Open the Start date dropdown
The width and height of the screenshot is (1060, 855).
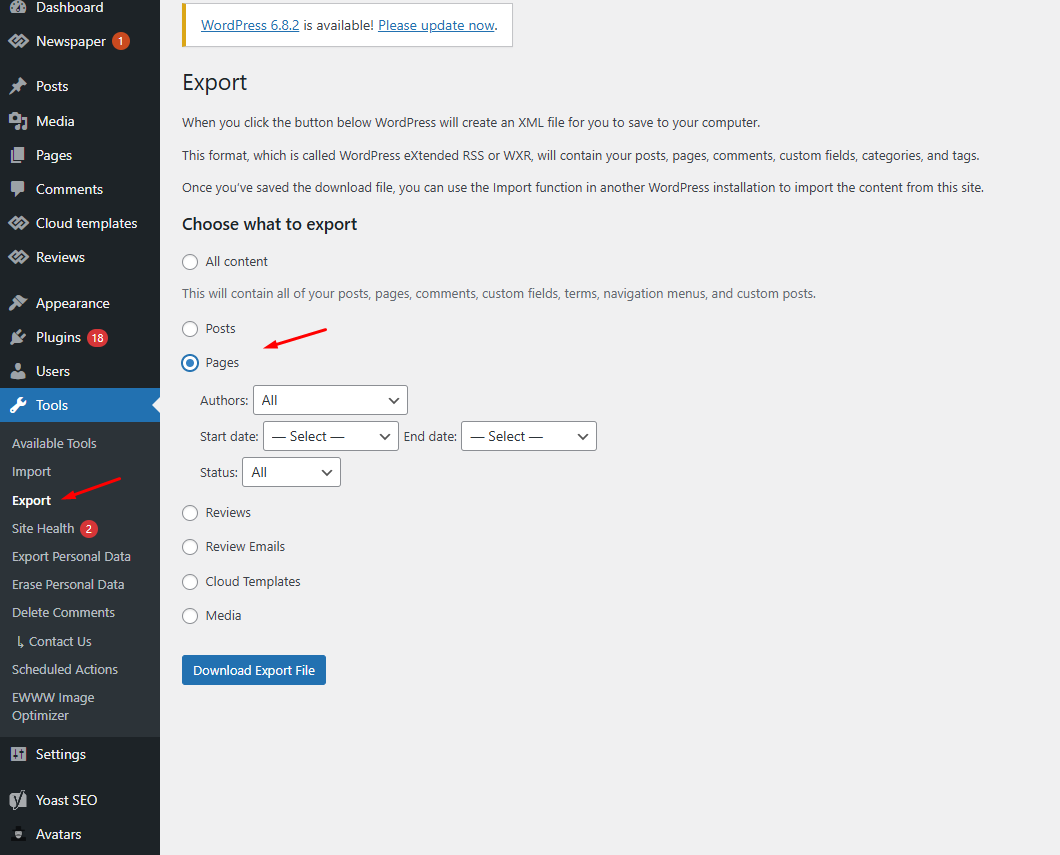pyautogui.click(x=331, y=436)
